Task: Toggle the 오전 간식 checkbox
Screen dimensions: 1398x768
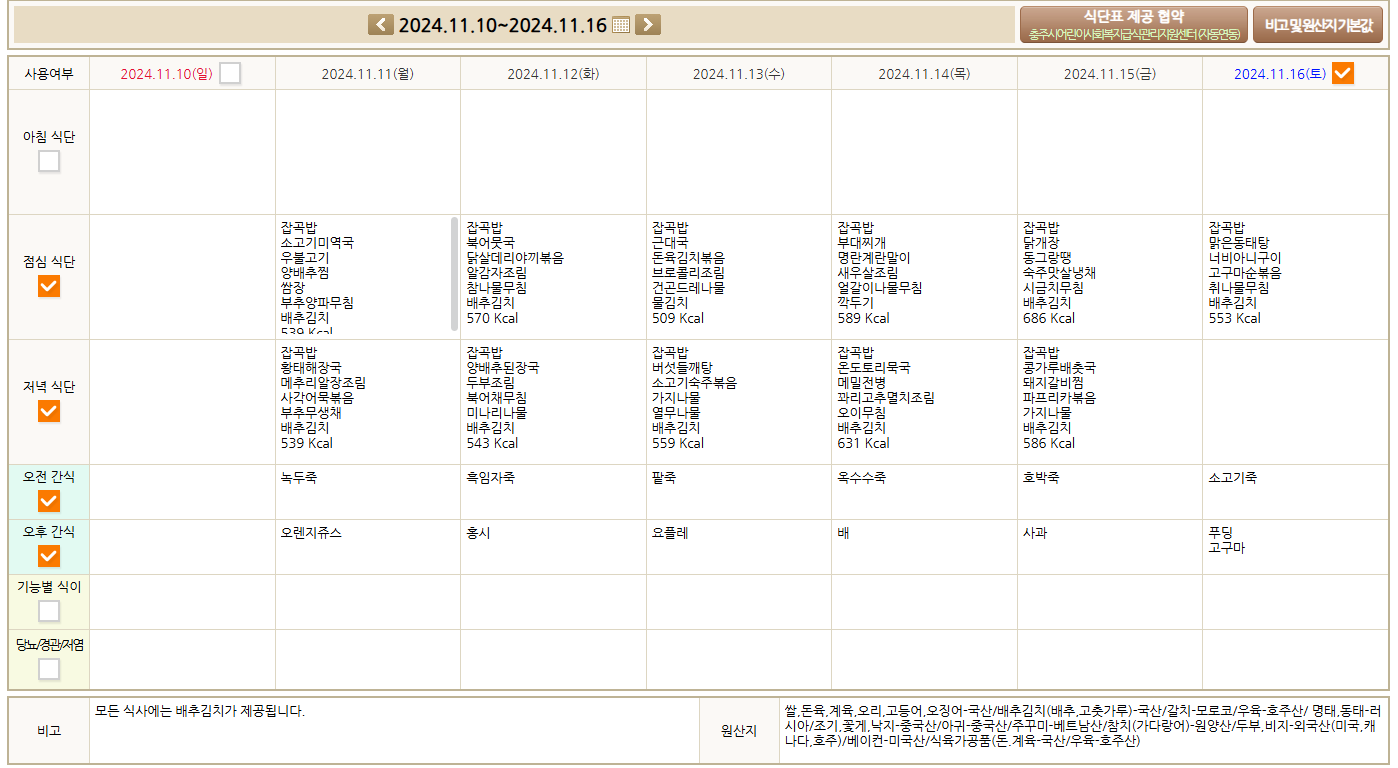Action: 49,501
